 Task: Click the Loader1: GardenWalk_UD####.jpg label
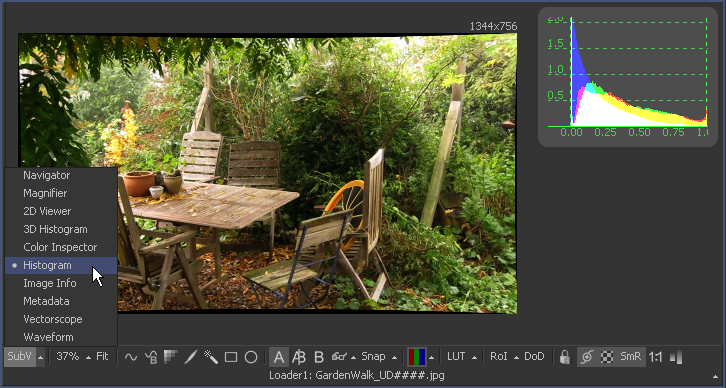357,375
